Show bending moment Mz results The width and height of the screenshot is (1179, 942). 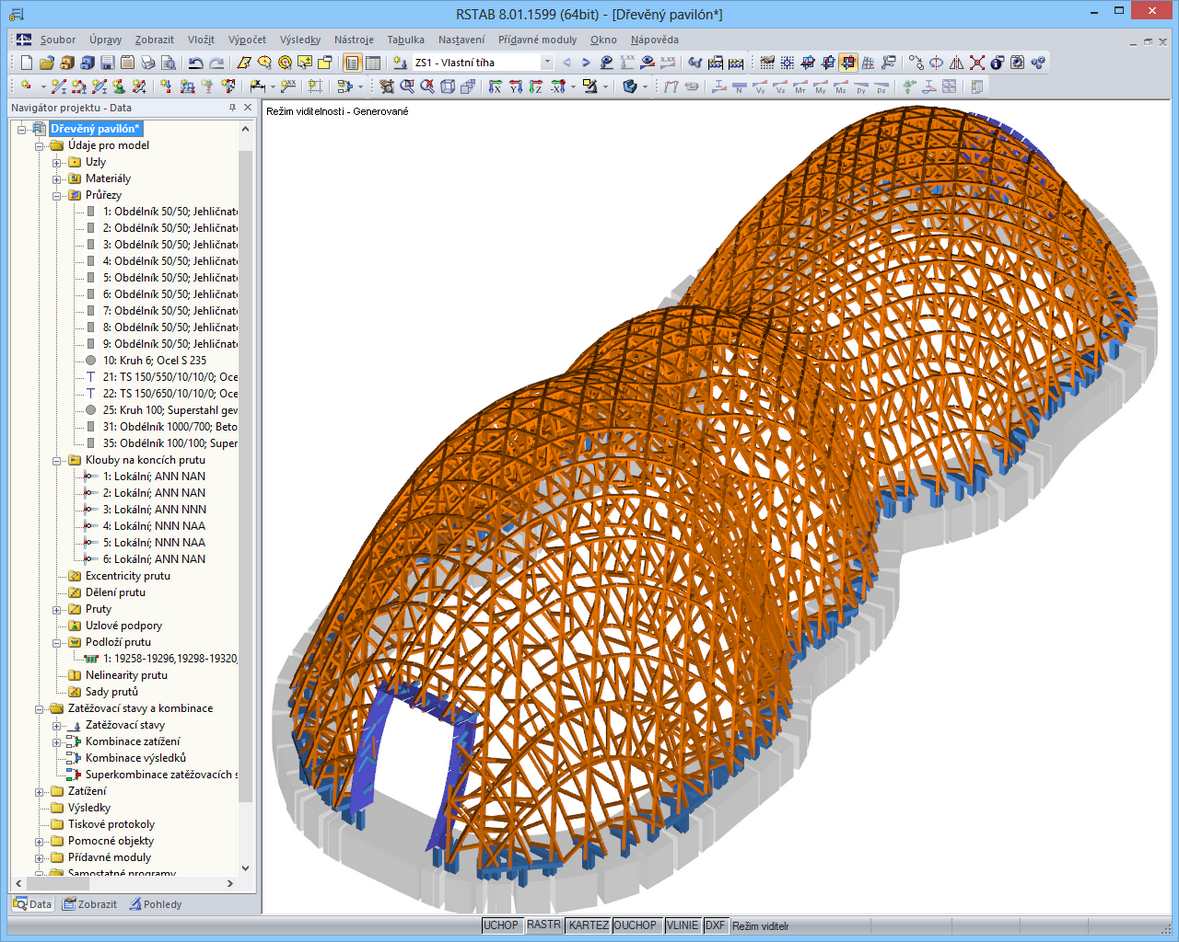(x=841, y=87)
